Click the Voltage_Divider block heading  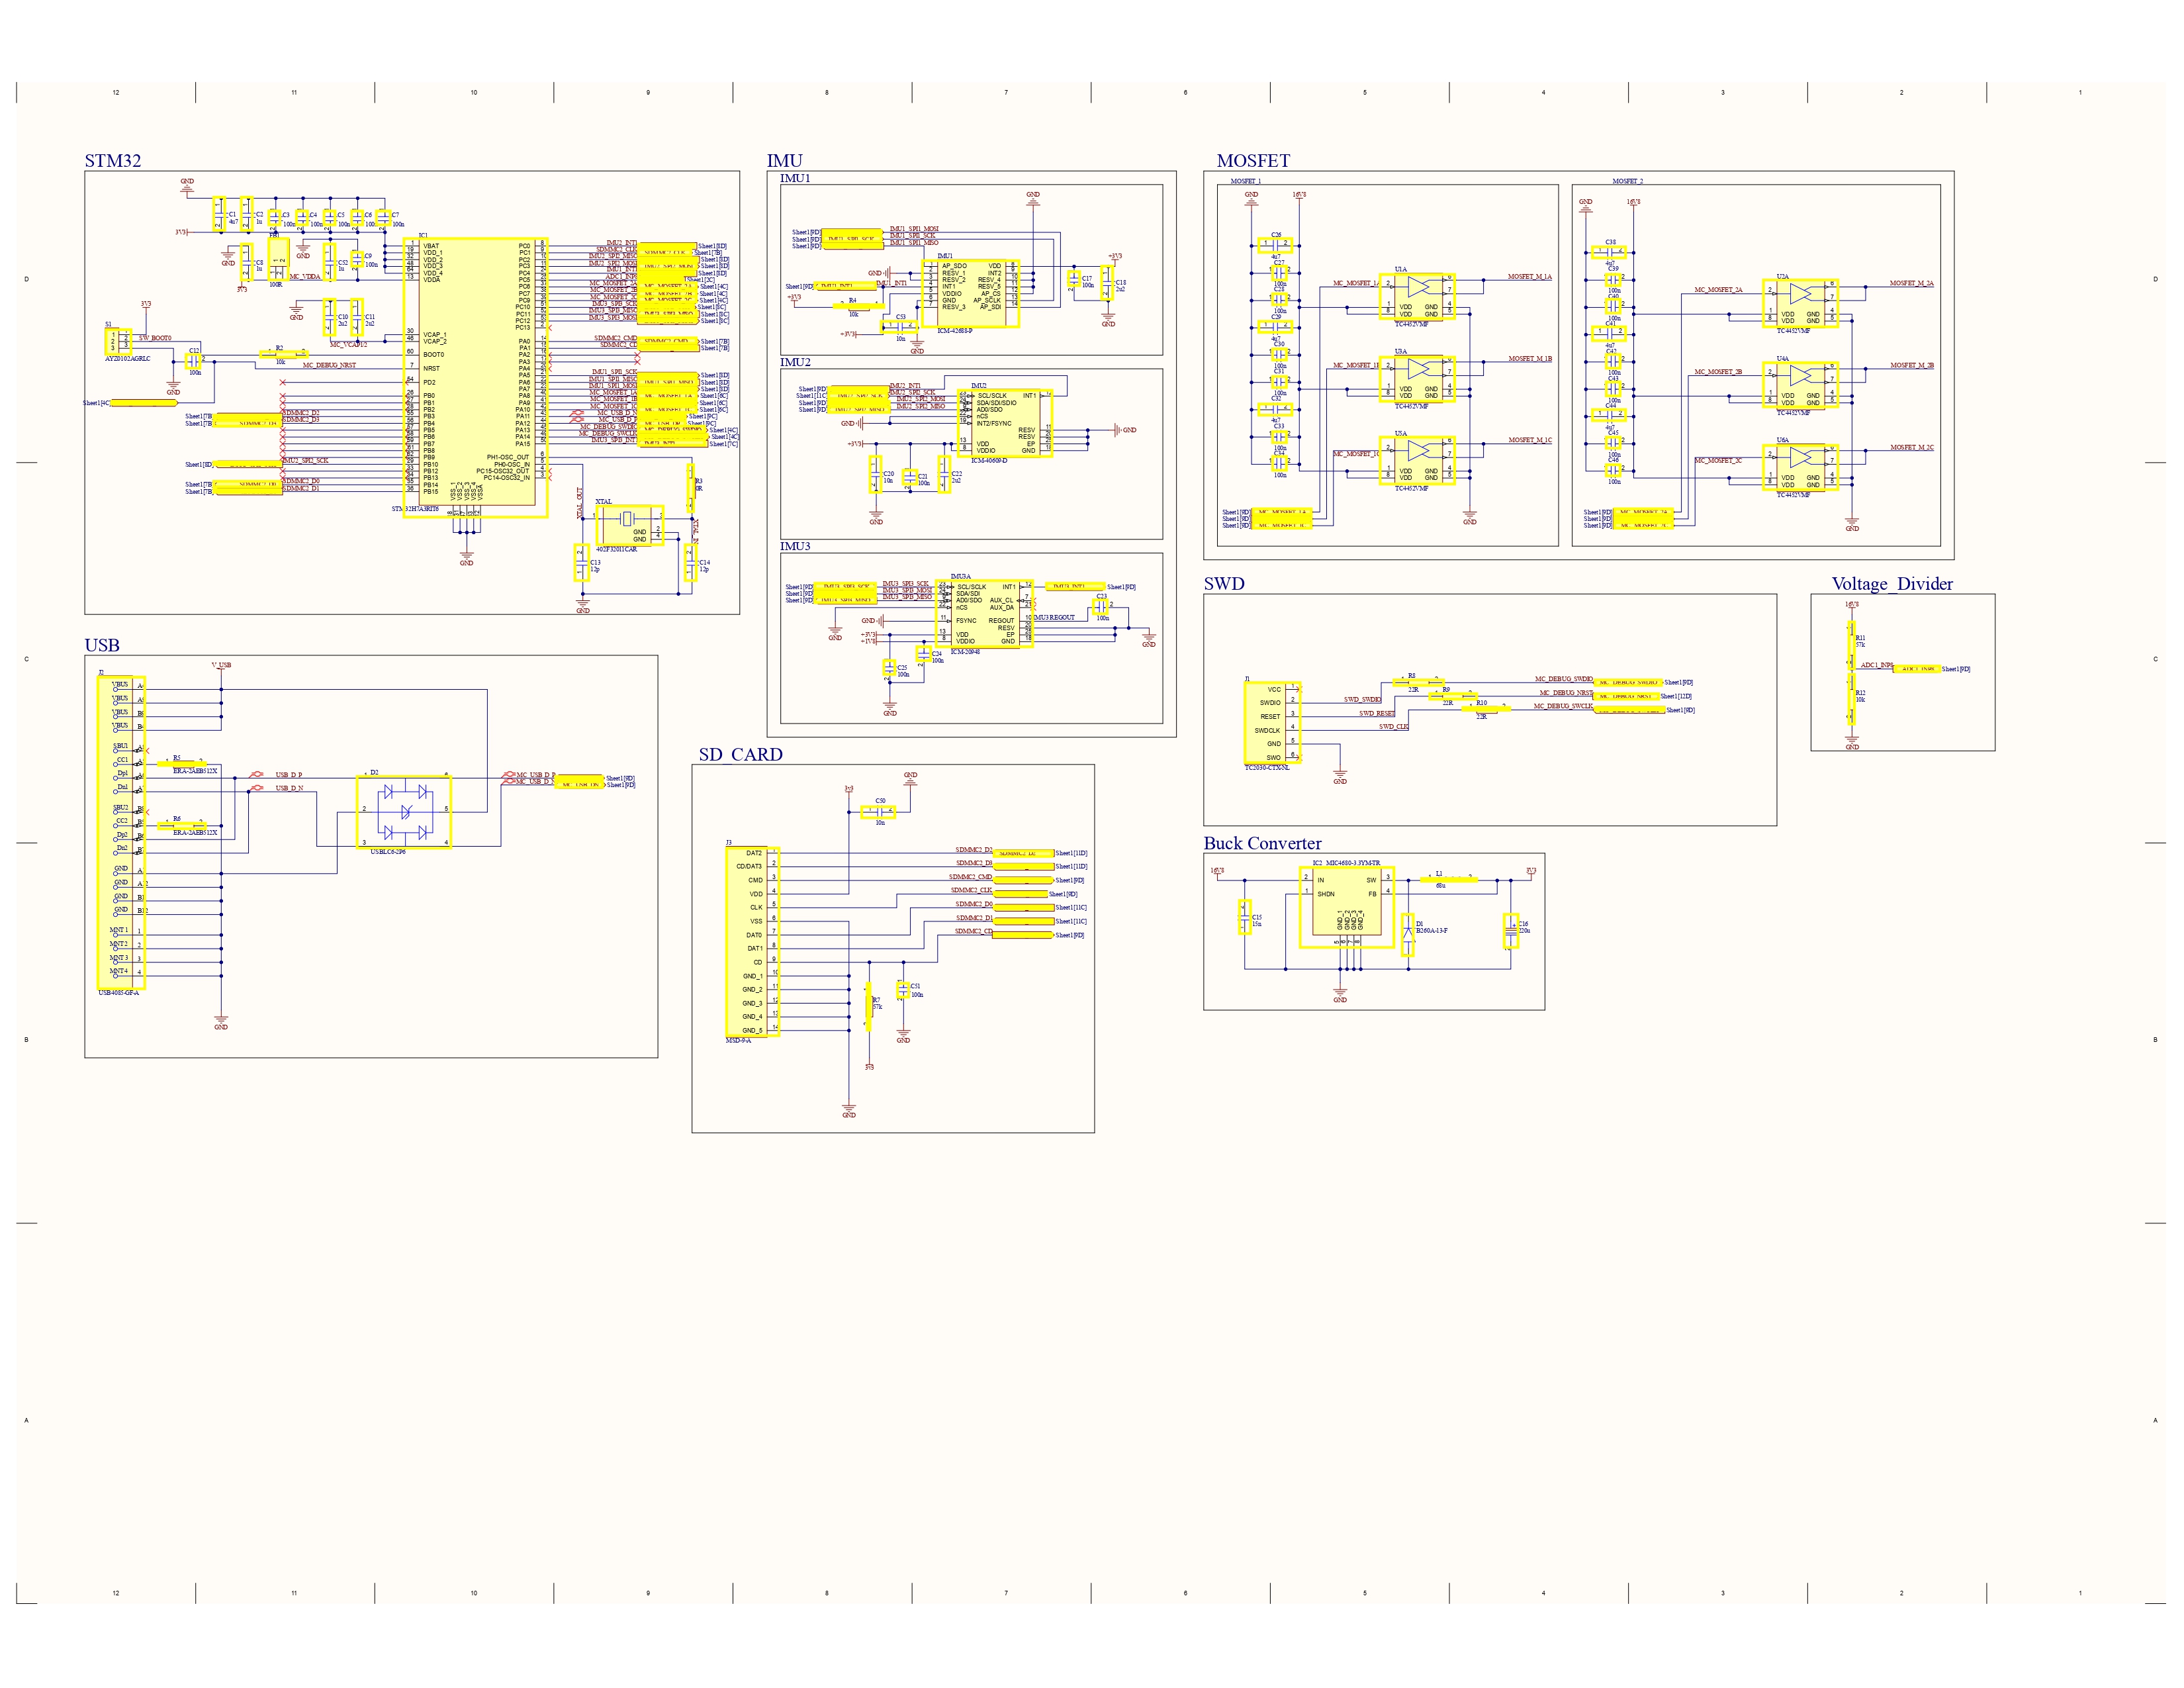(x=1892, y=583)
